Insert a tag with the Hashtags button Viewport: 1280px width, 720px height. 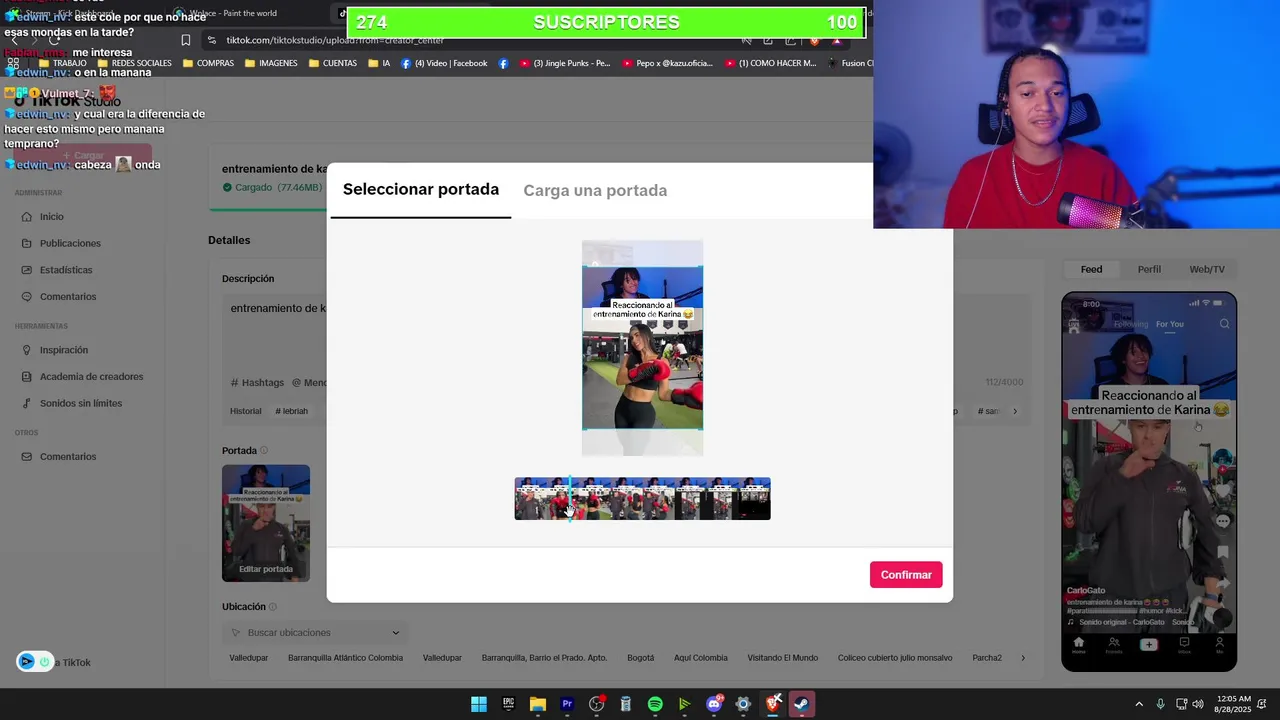pos(257,383)
